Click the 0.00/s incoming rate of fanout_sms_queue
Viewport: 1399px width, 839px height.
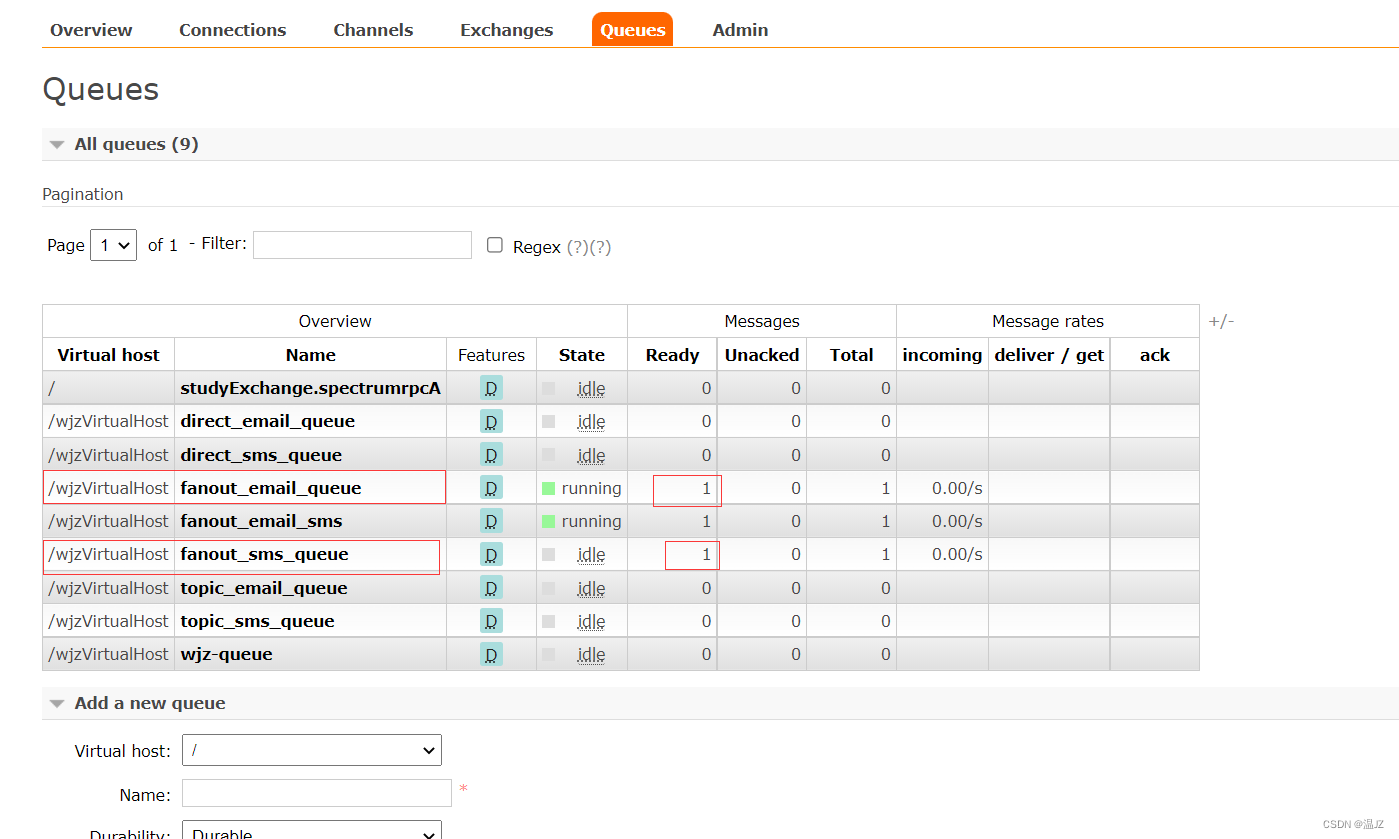click(957, 554)
